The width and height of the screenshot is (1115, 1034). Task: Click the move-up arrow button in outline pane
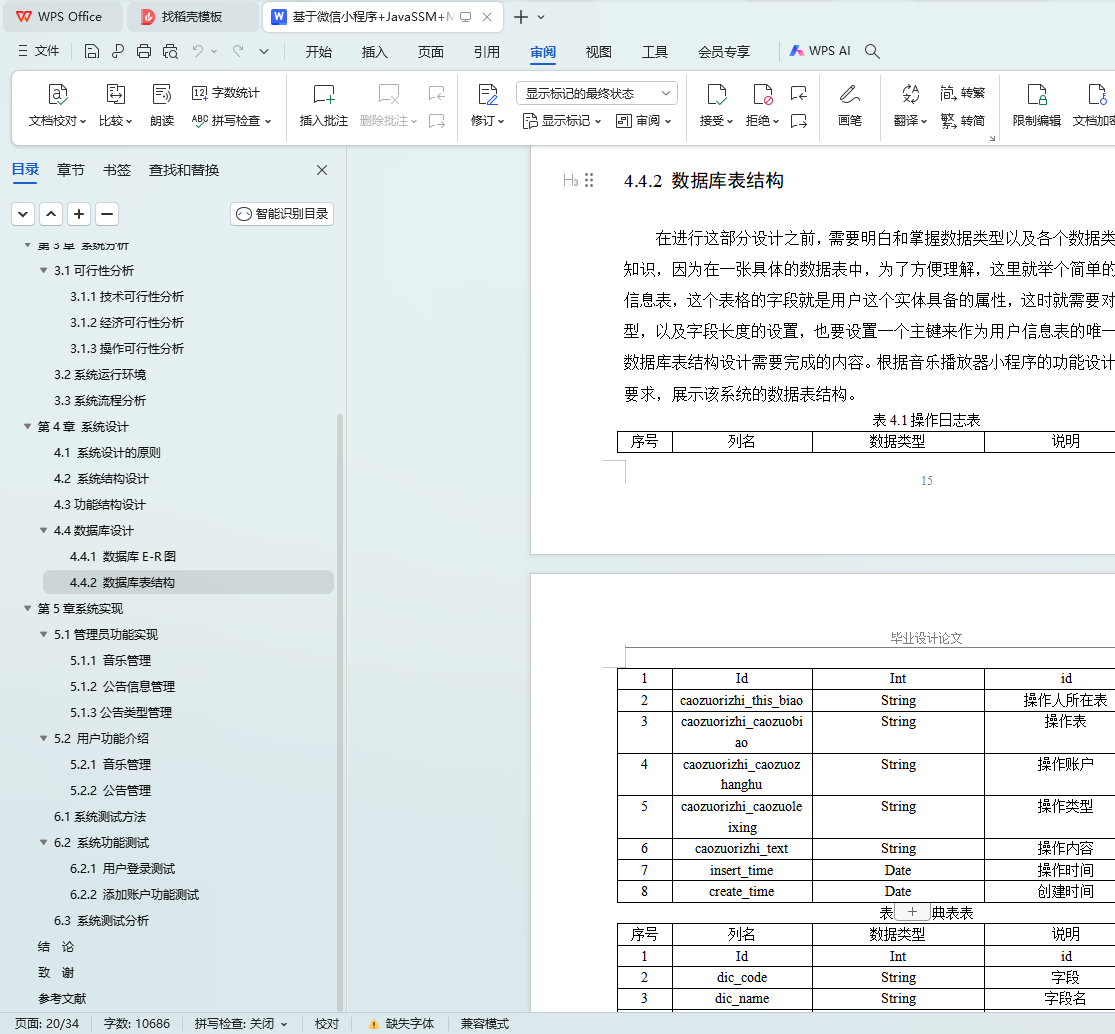[51, 214]
